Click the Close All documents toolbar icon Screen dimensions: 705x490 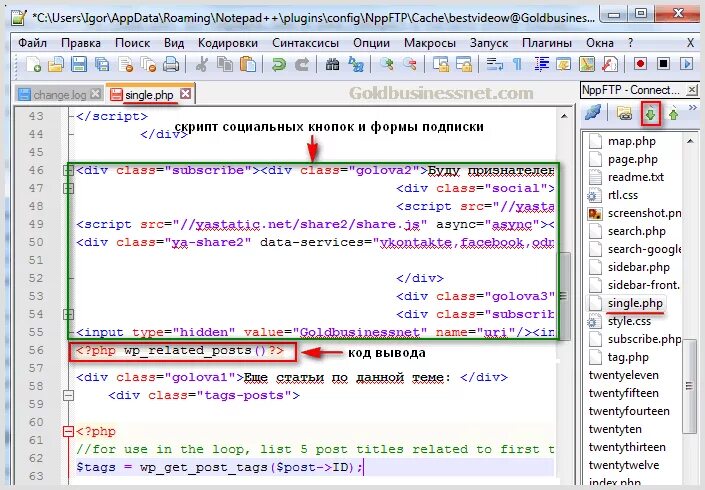tap(148, 64)
